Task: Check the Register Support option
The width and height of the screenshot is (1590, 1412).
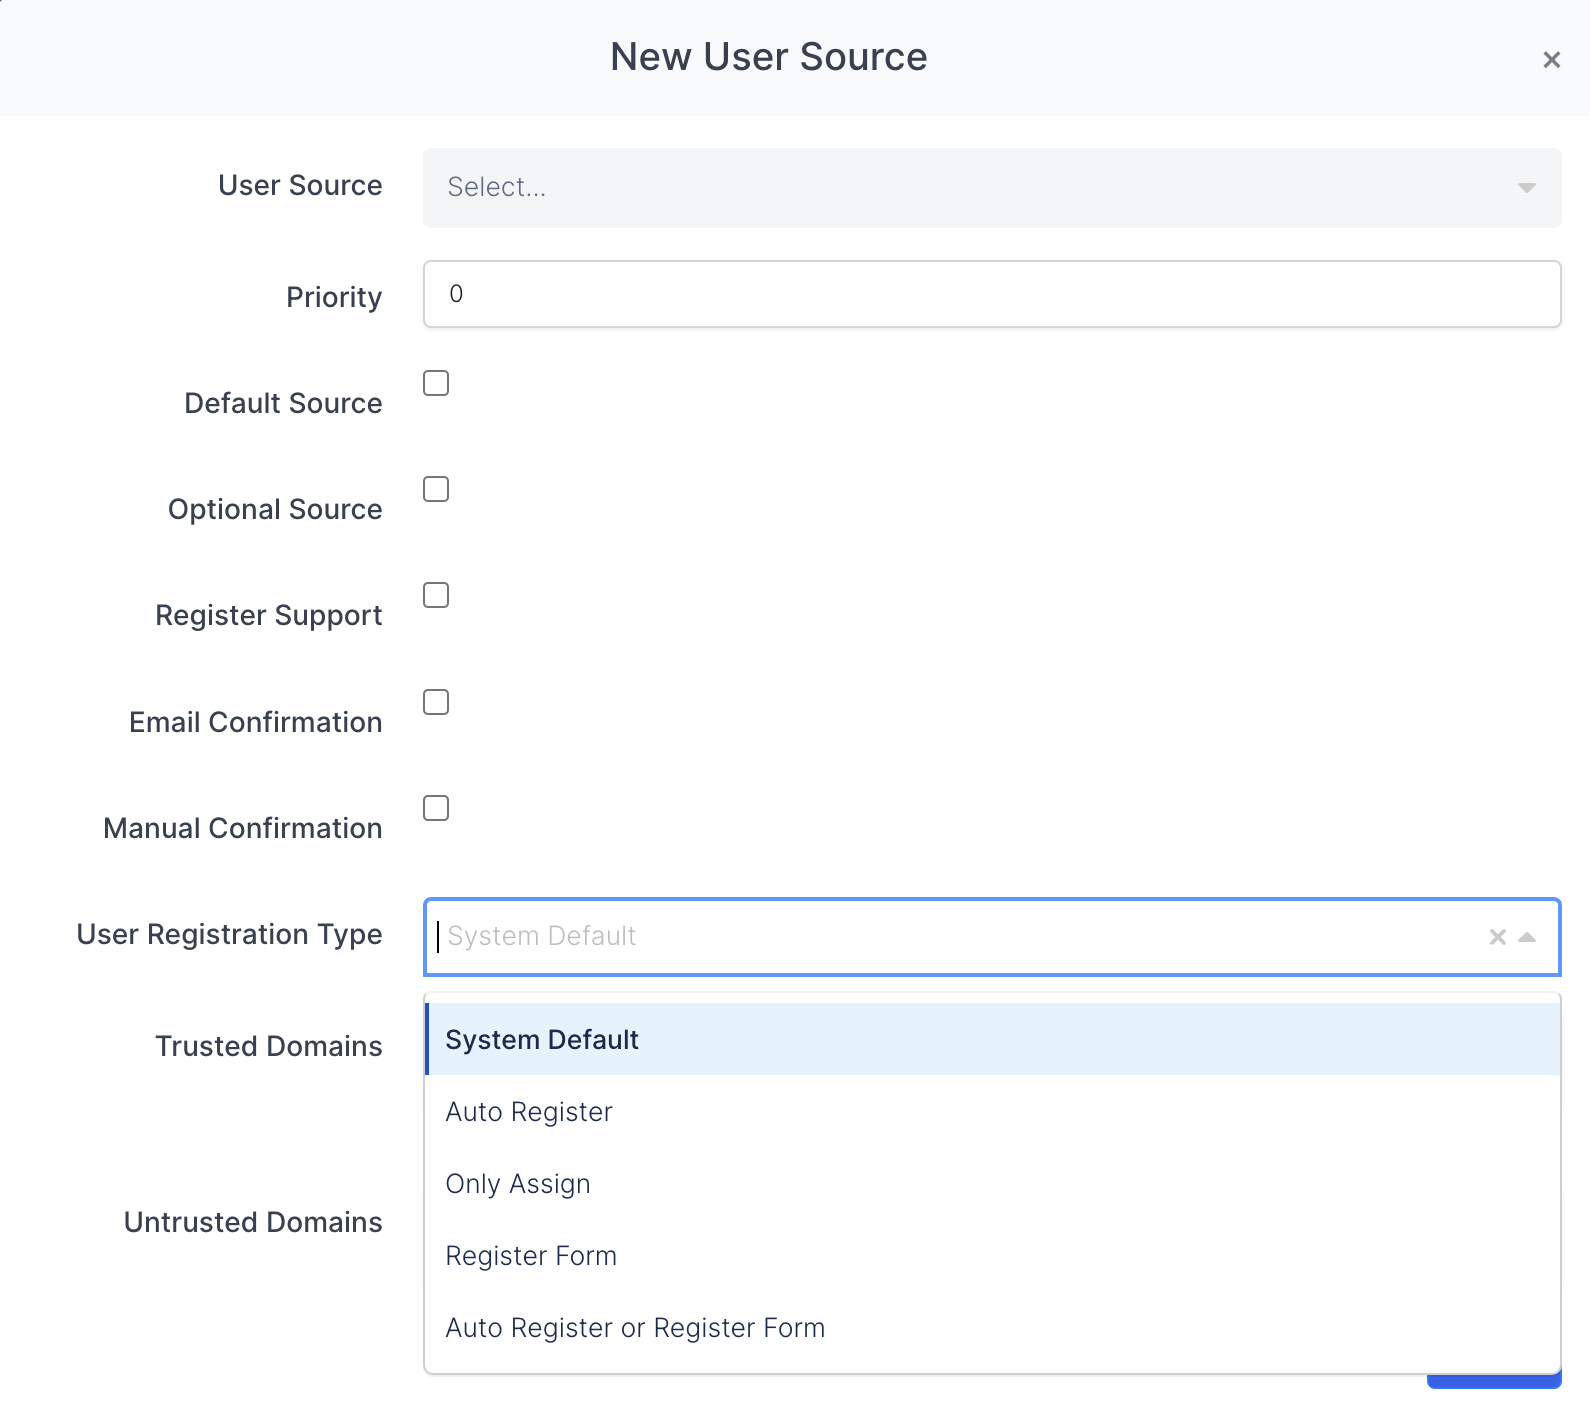Action: 436,596
